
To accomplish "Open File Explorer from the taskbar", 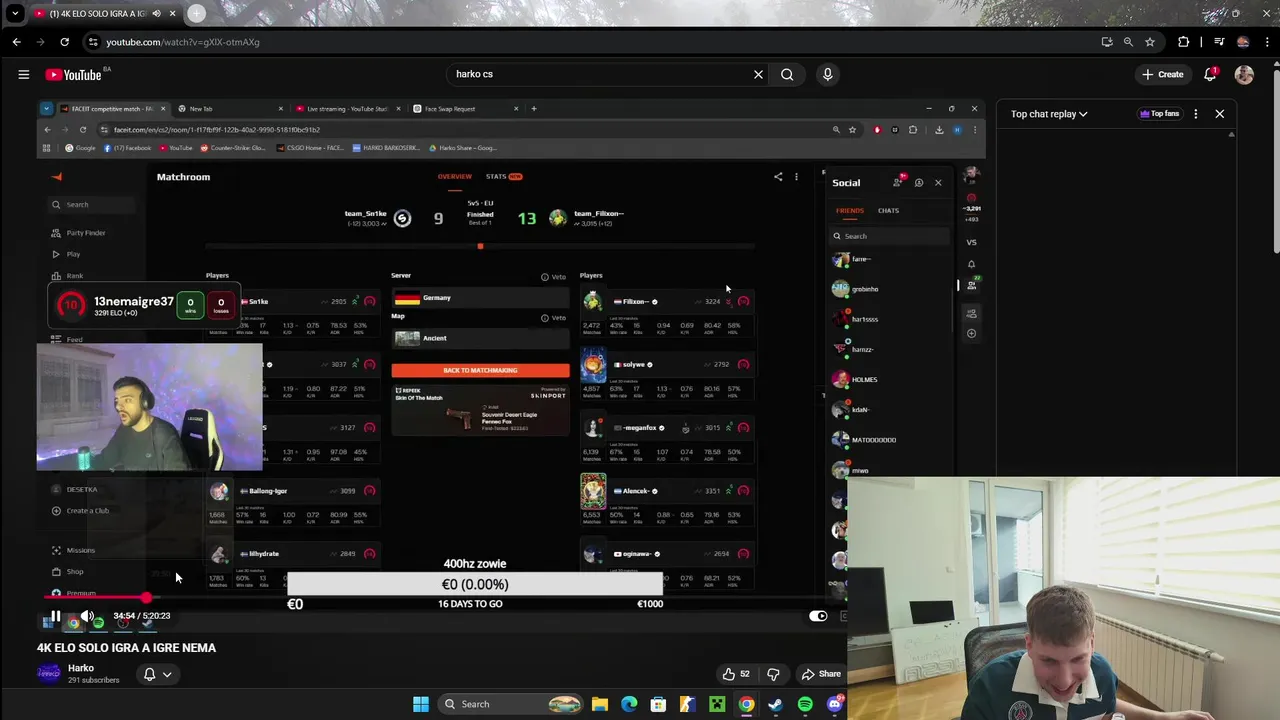I will [x=599, y=704].
